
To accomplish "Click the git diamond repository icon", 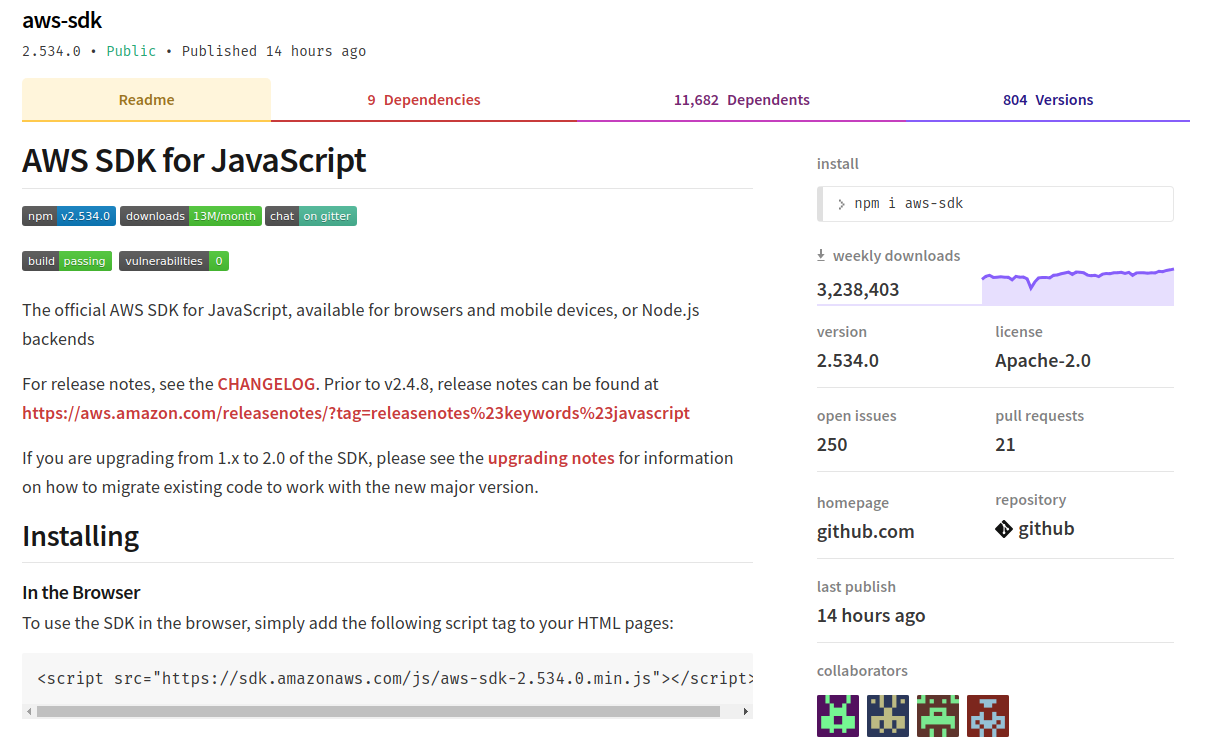I will pos(1004,529).
